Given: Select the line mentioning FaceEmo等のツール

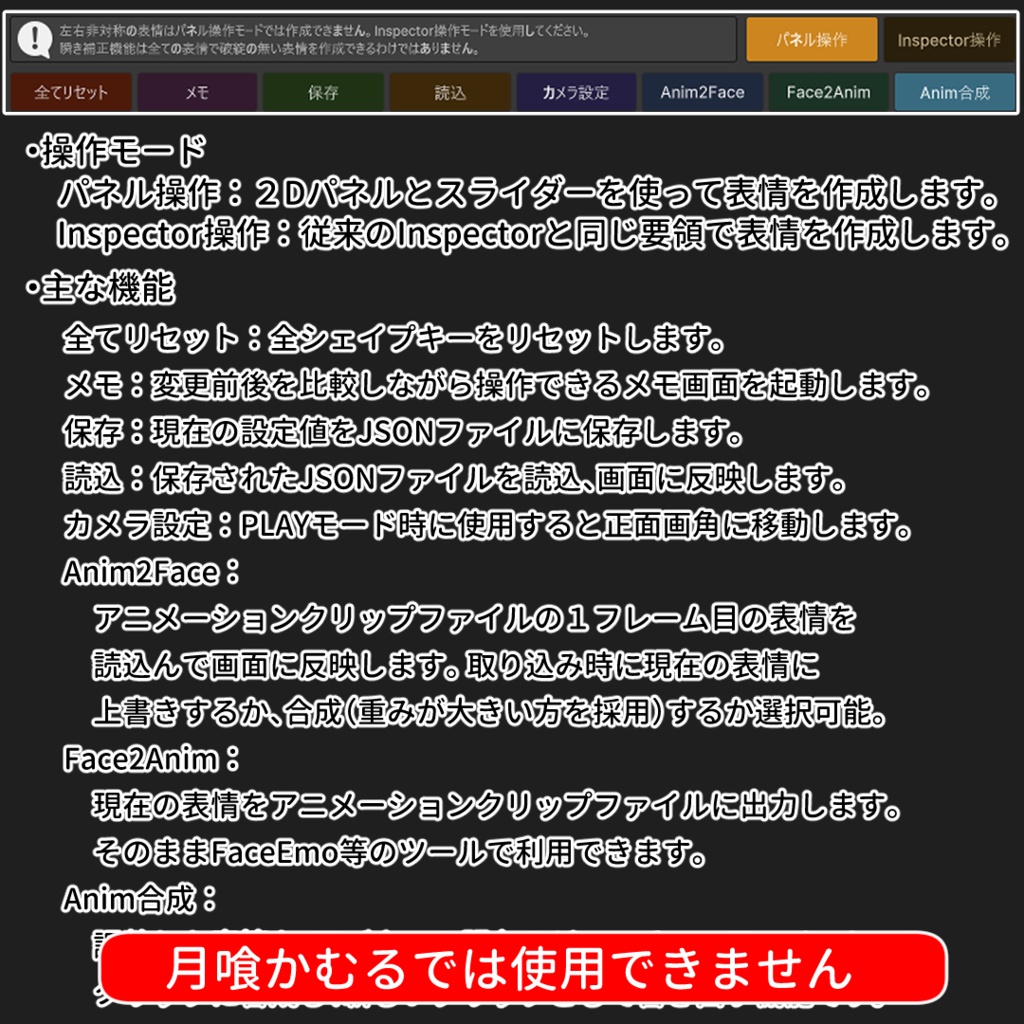Looking at the screenshot, I should [x=399, y=852].
